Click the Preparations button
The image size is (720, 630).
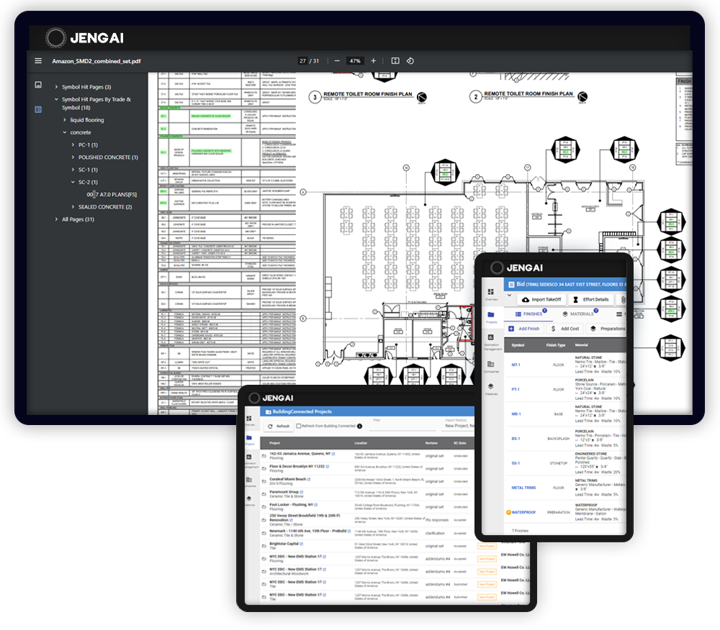click(x=608, y=329)
